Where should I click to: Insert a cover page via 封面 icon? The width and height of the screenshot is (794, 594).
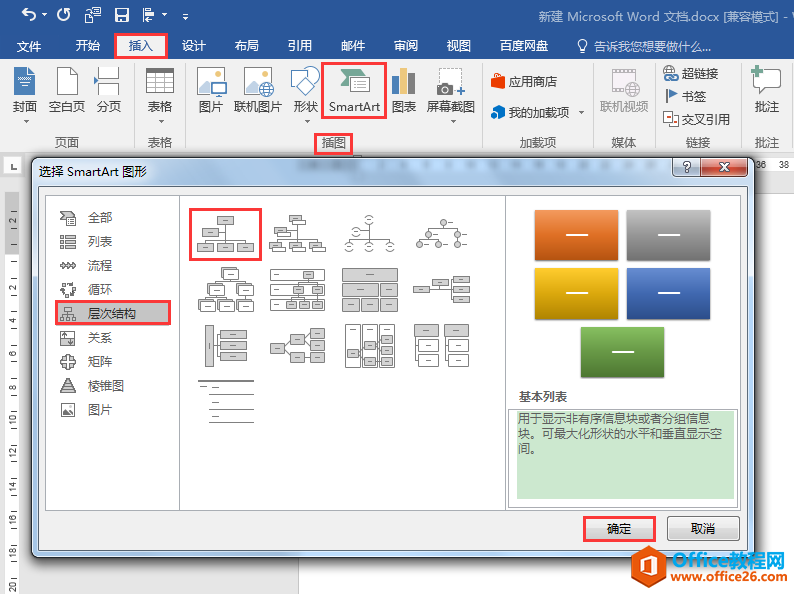coord(24,91)
